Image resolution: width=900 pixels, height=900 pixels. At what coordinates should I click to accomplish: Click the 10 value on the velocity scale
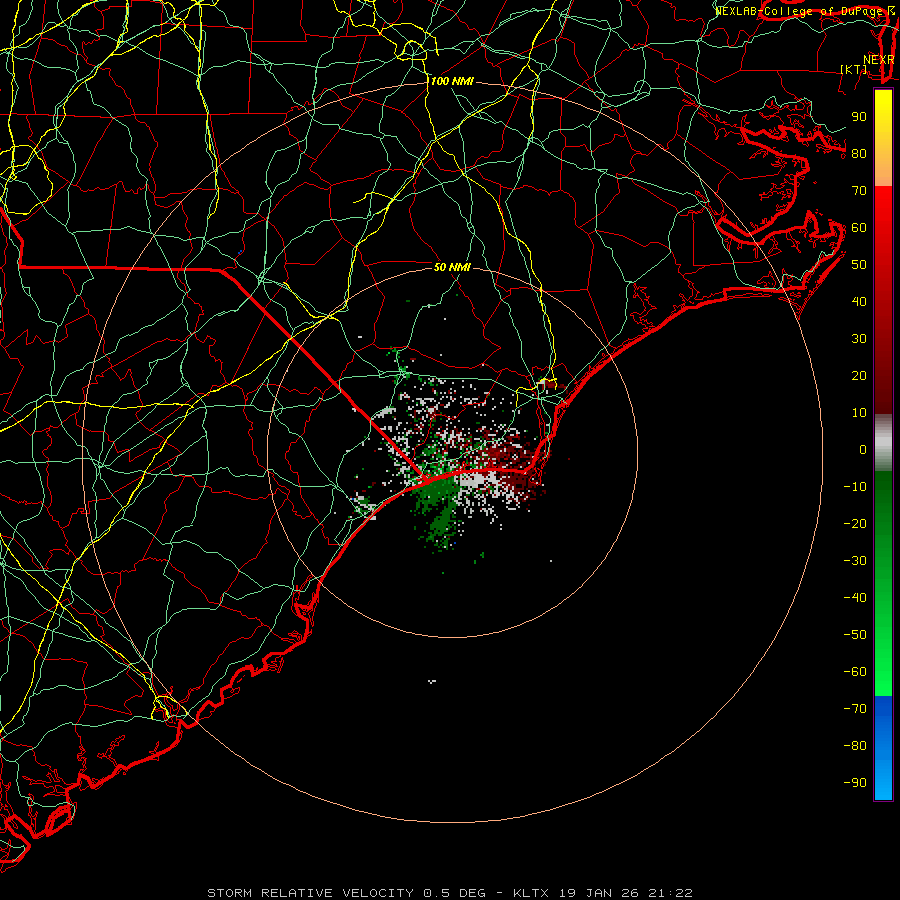[x=859, y=413]
